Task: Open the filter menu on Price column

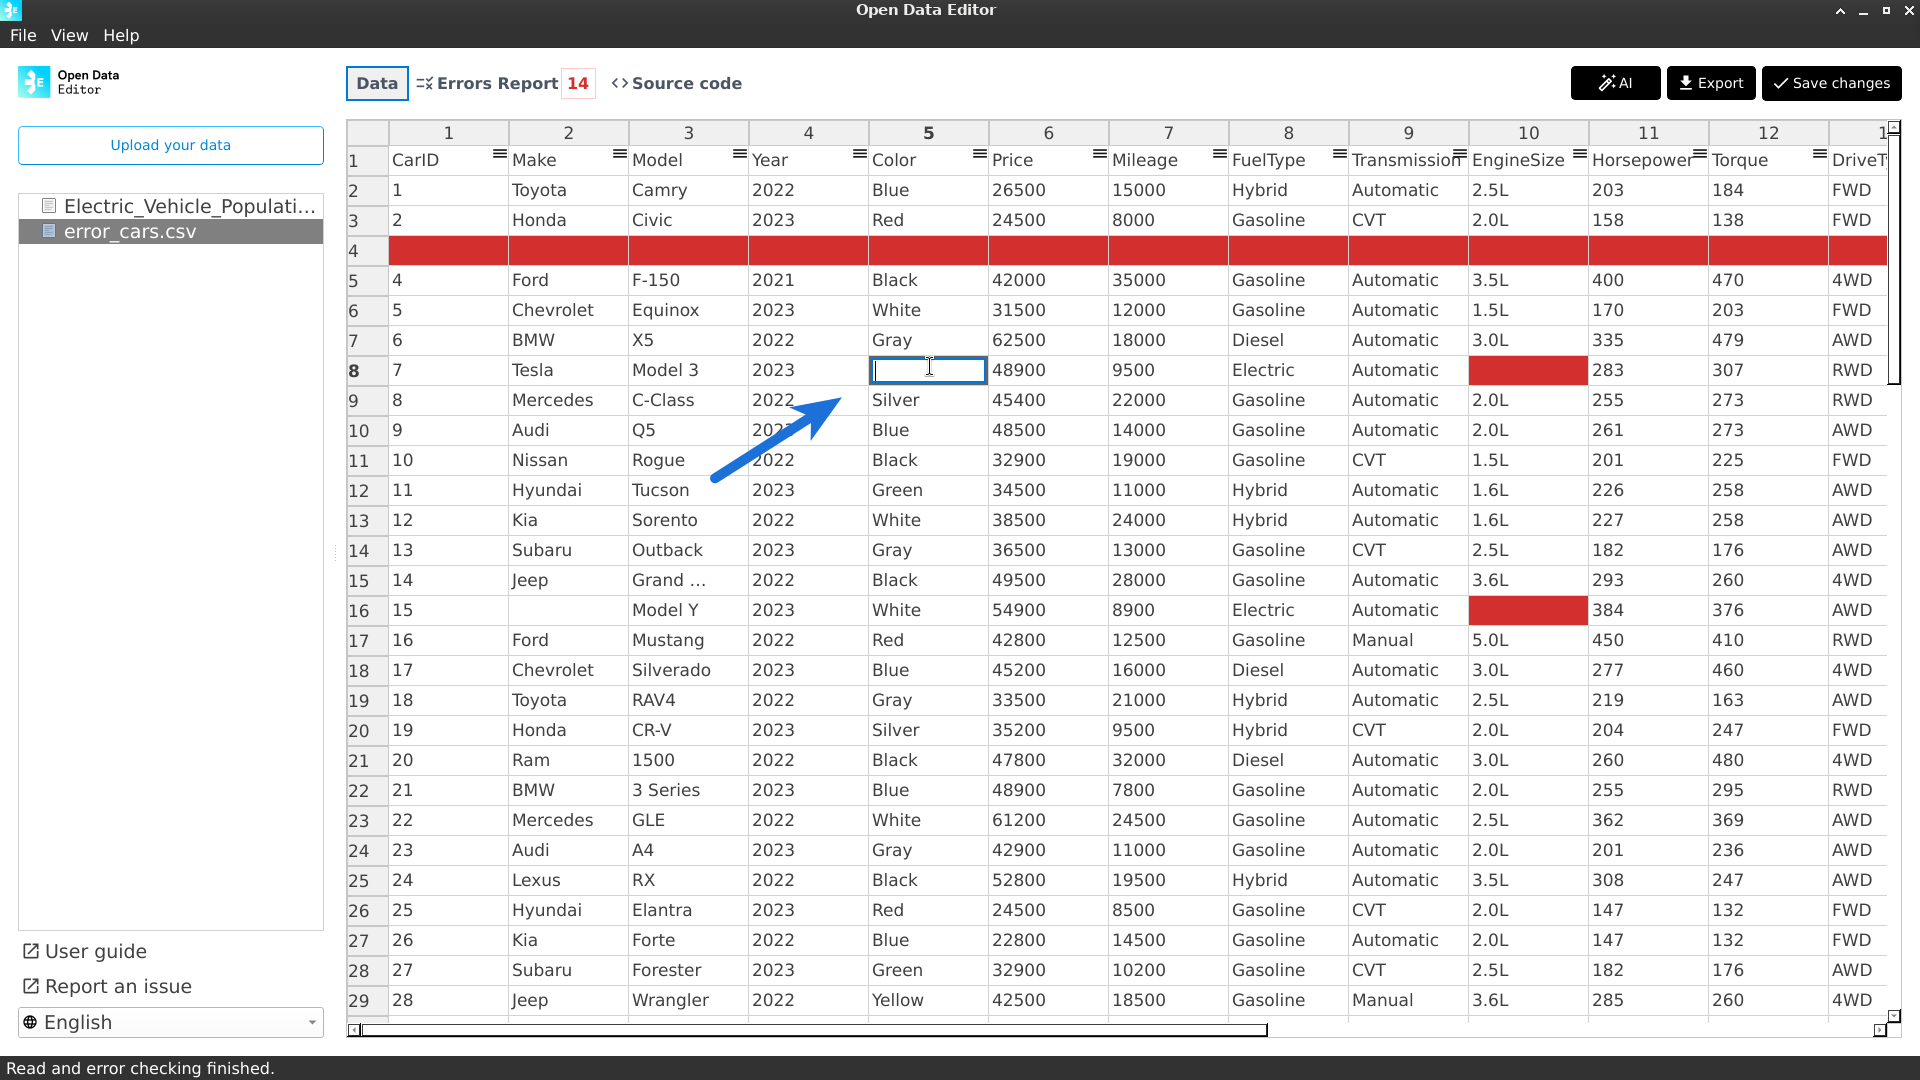Action: point(1098,153)
